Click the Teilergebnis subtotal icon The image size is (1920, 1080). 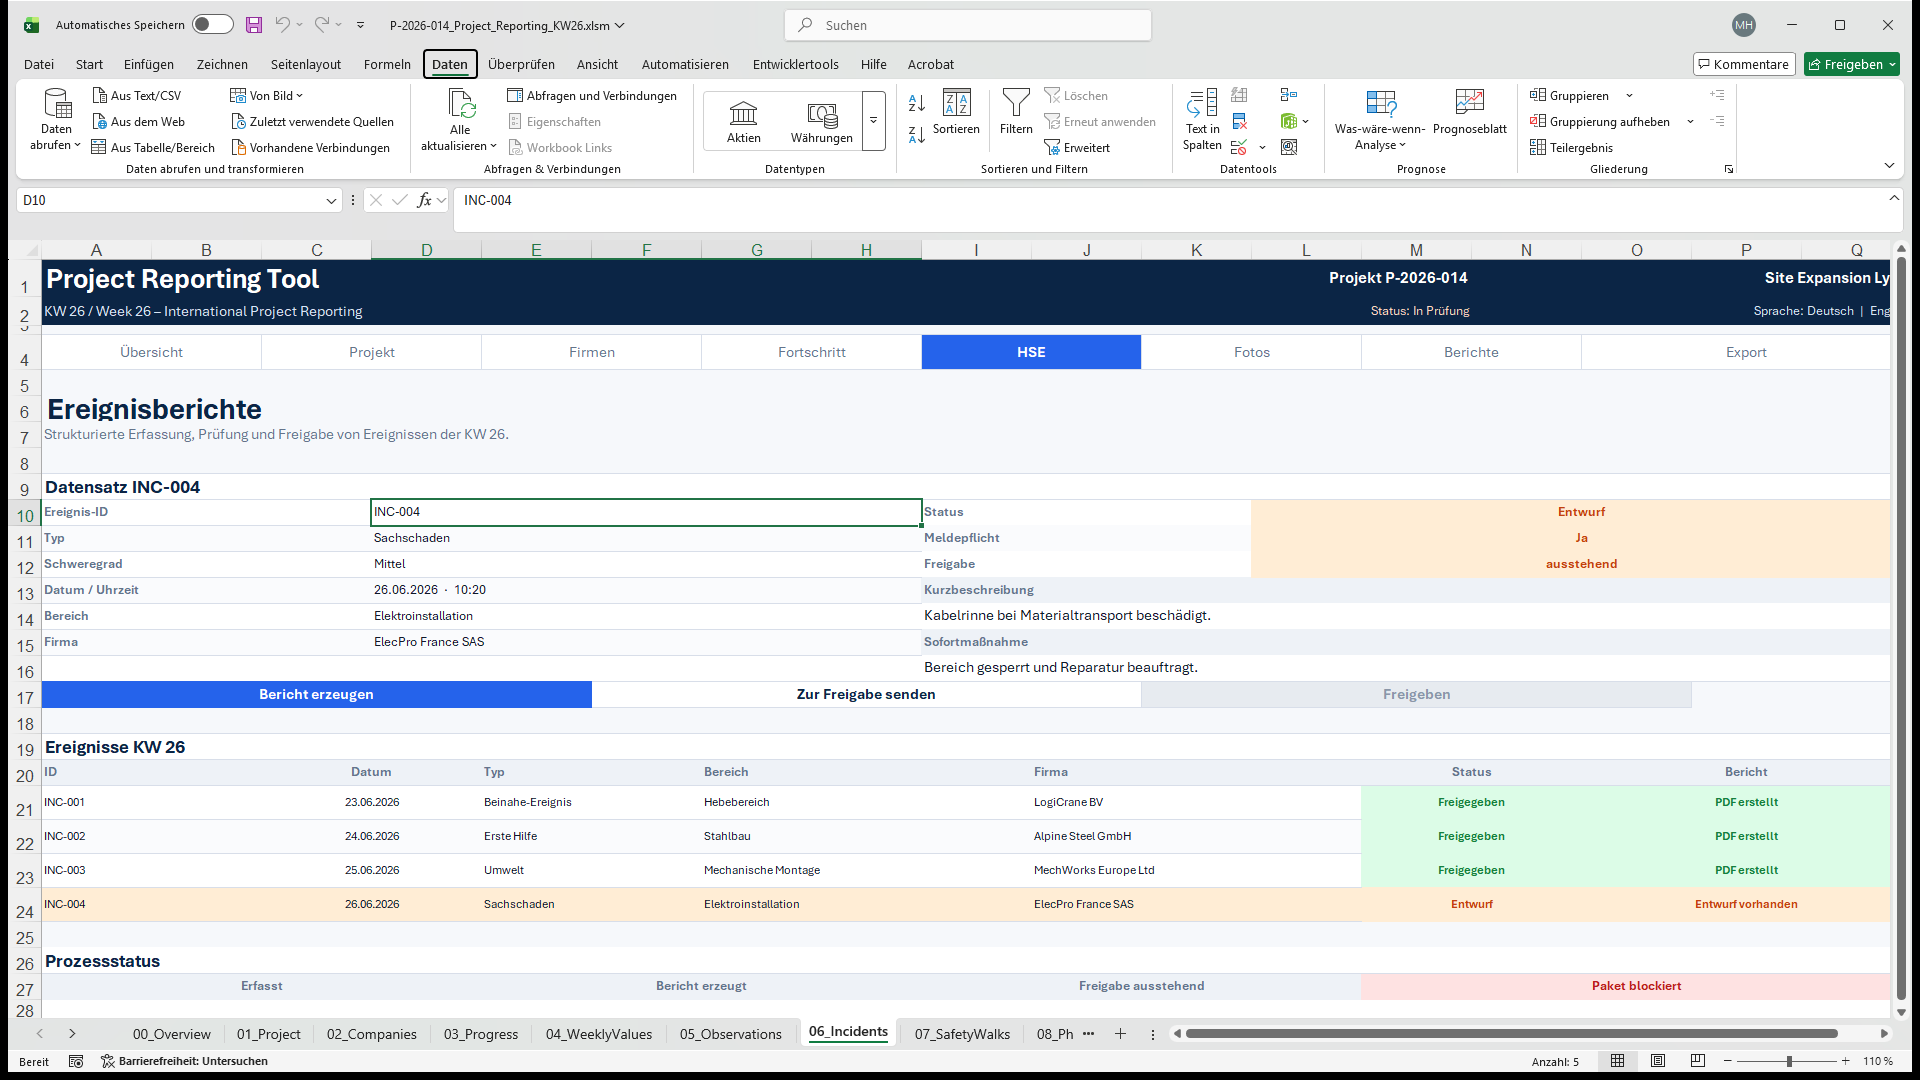(1538, 147)
